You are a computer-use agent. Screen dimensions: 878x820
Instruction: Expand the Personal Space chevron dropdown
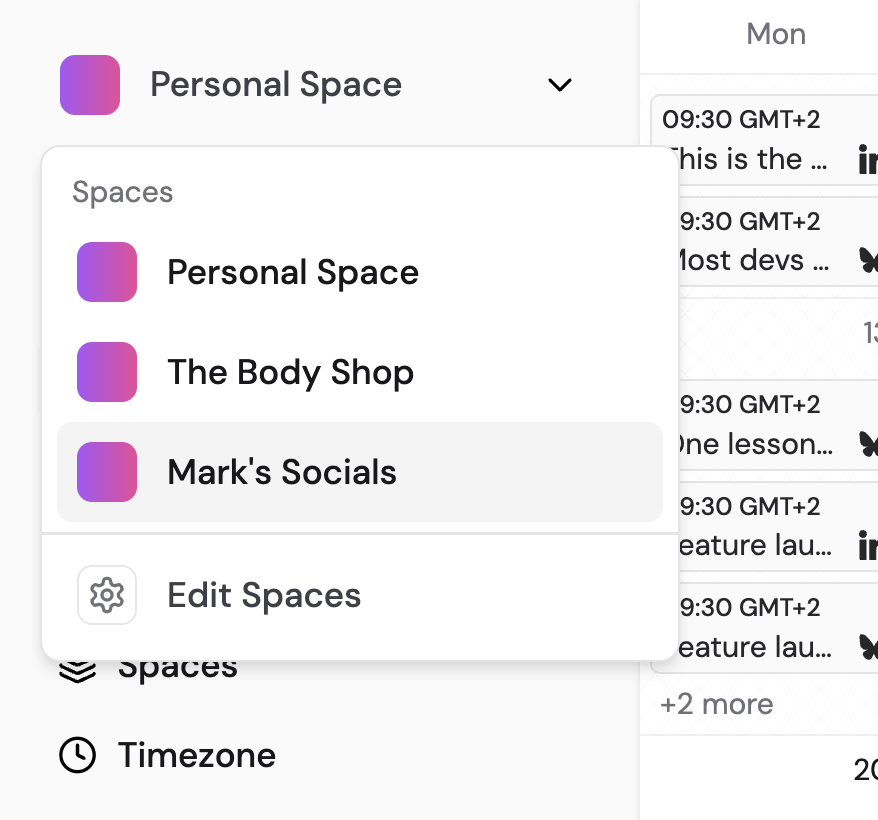560,85
